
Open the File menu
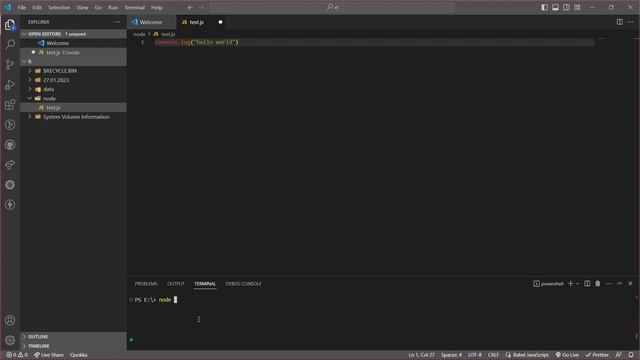coord(22,7)
